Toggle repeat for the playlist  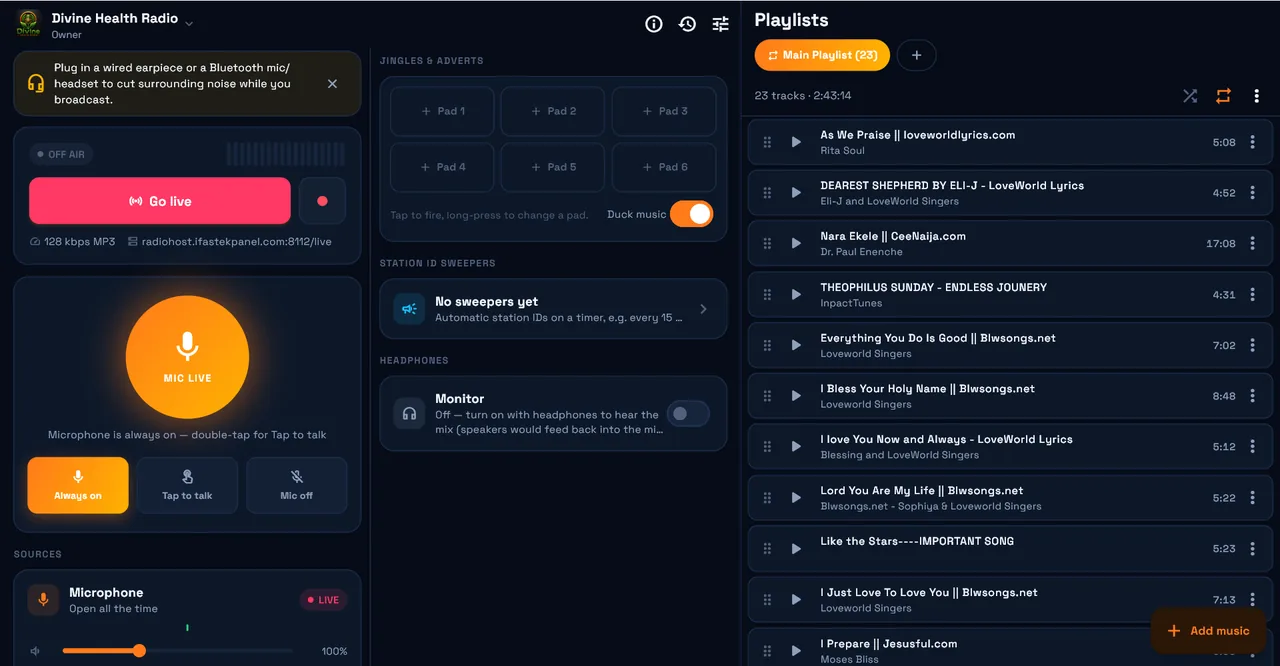[x=1223, y=96]
